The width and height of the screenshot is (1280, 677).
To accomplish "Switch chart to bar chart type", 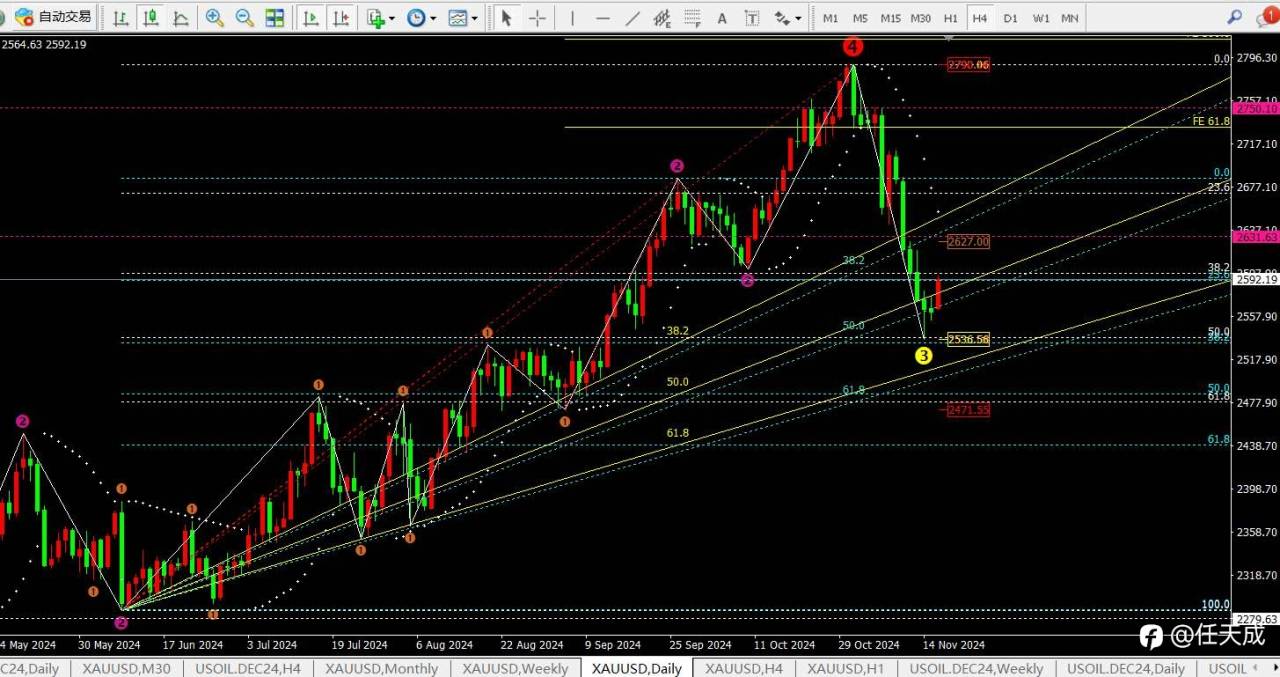I will (x=121, y=17).
